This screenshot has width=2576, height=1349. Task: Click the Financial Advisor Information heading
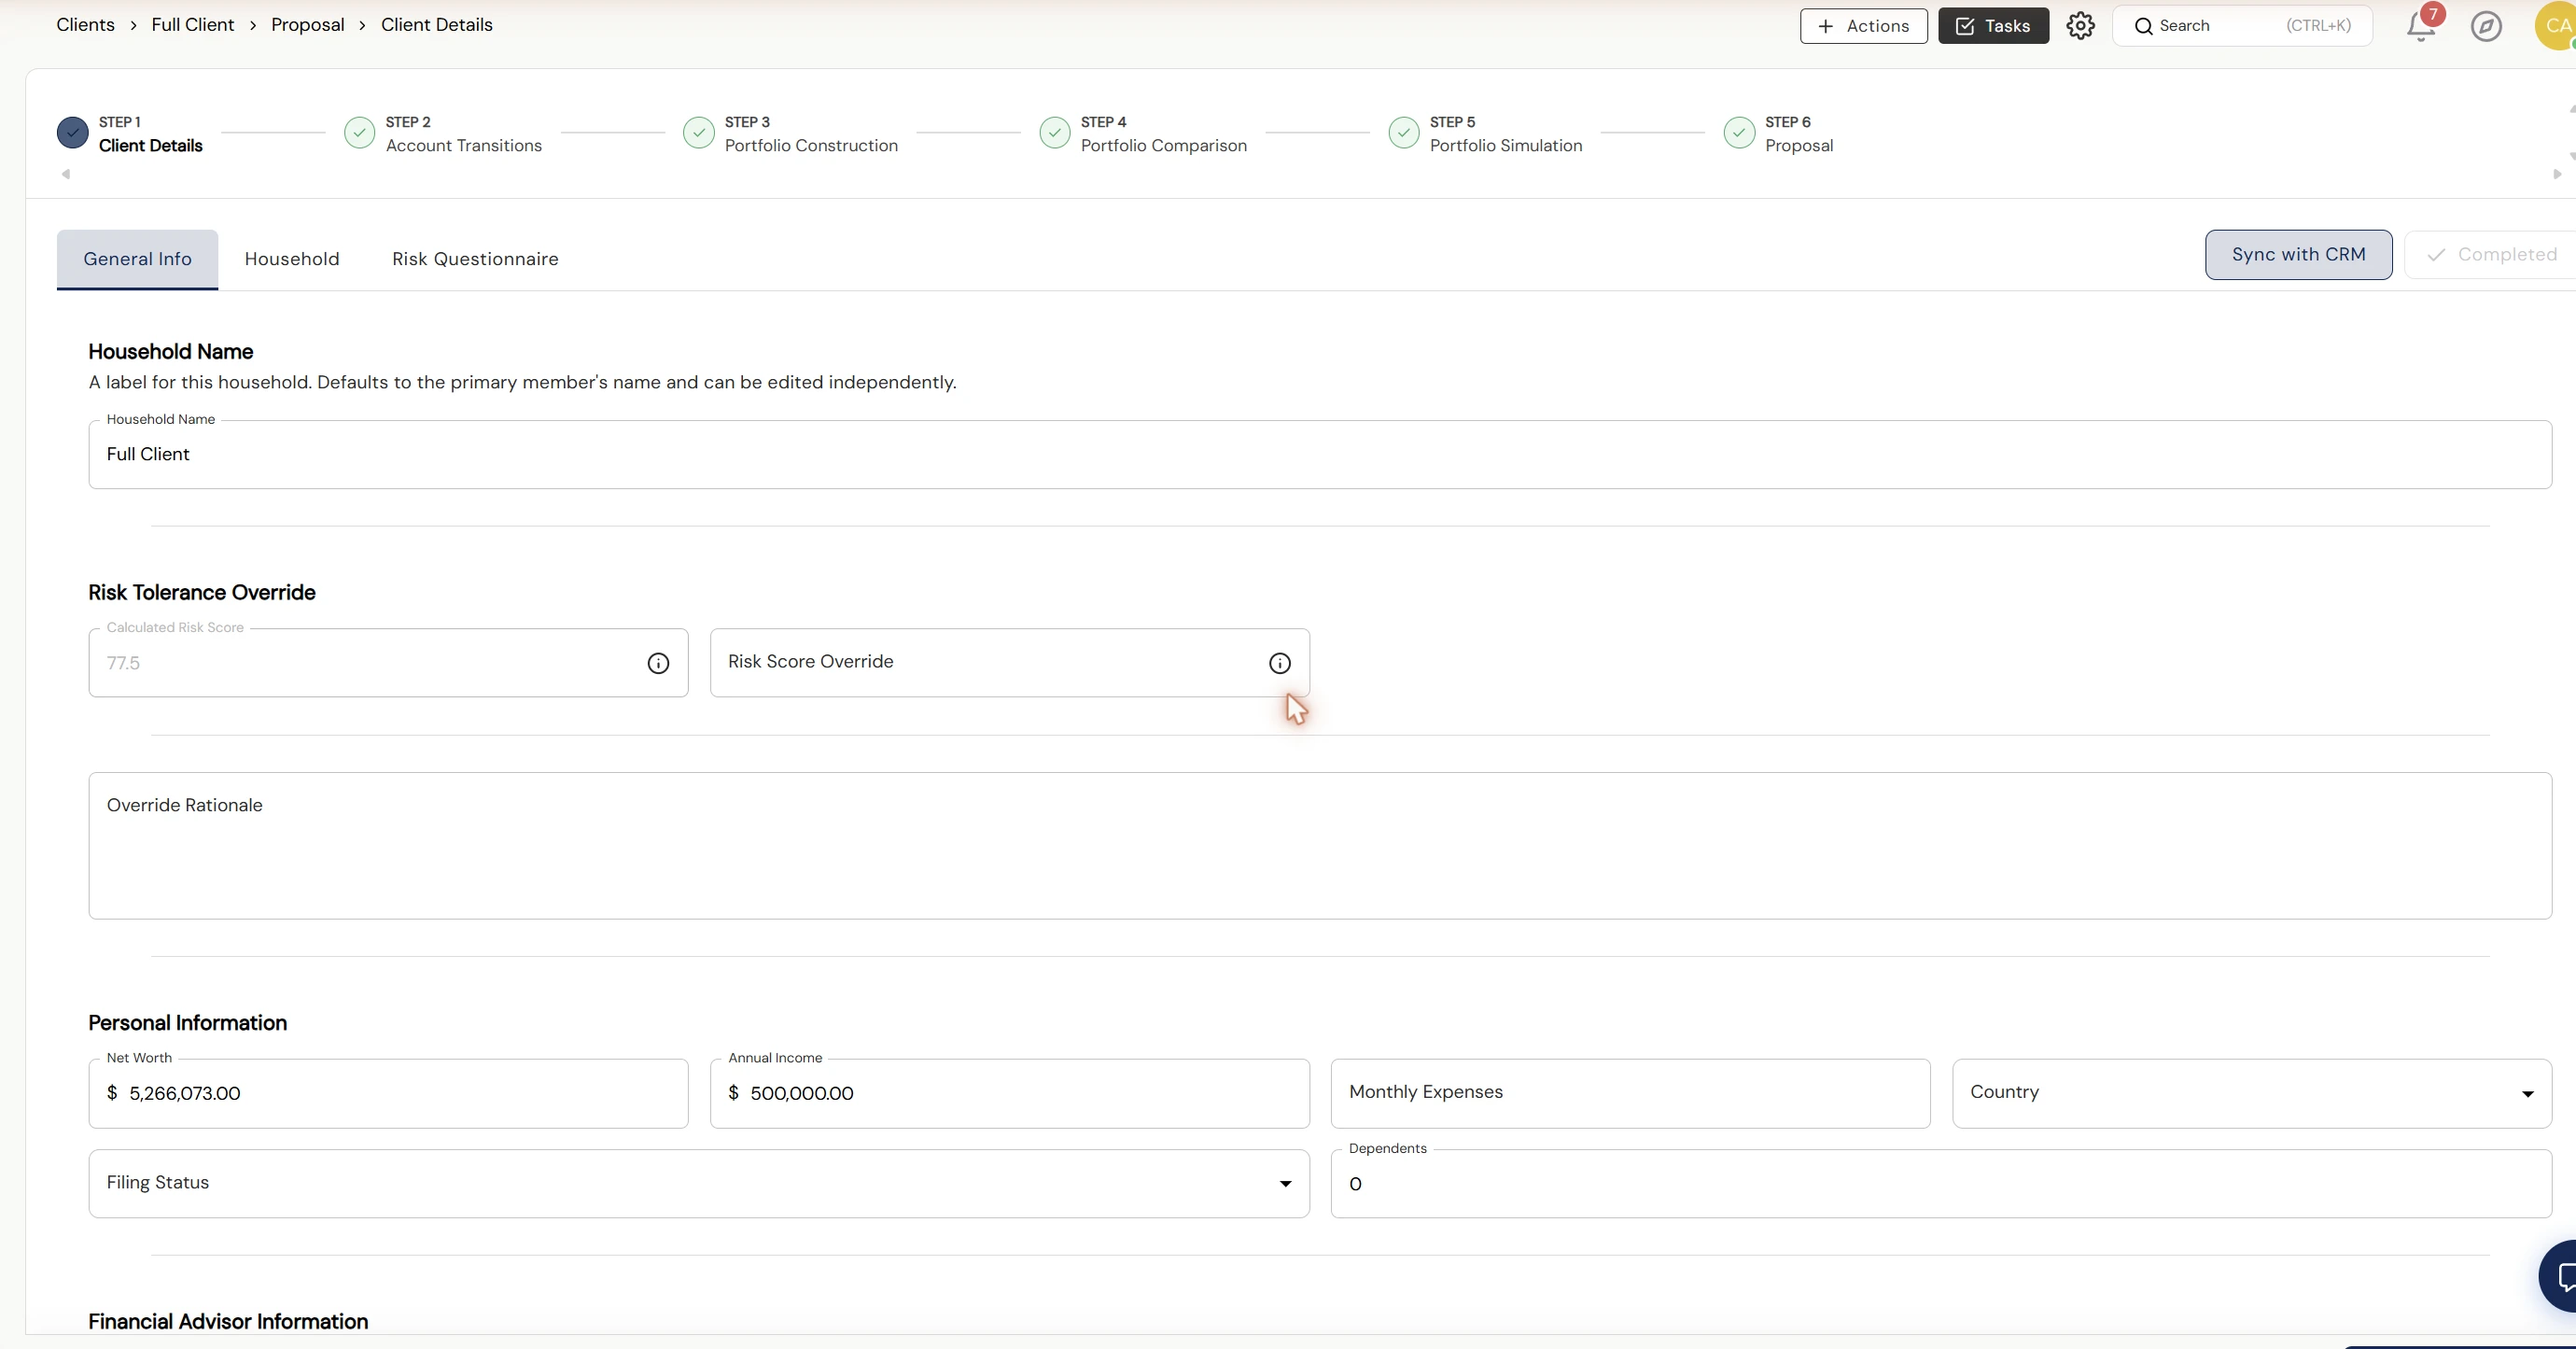(228, 1322)
